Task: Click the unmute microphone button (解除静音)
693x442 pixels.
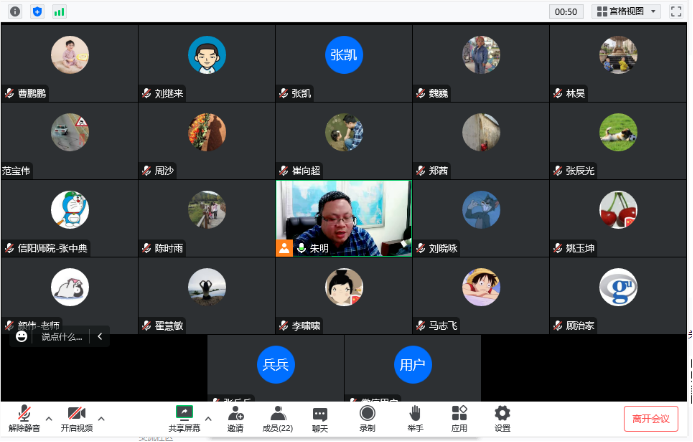Action: pyautogui.click(x=24, y=416)
